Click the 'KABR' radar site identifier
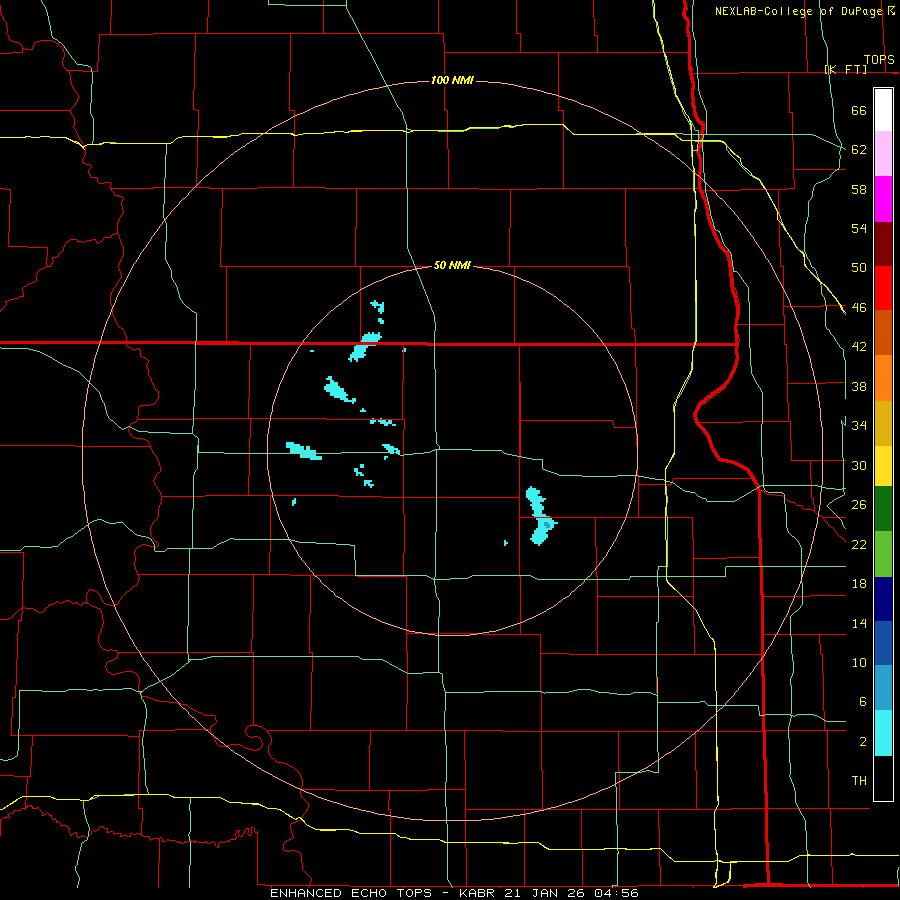Screen dimensions: 900x900 click(x=478, y=893)
